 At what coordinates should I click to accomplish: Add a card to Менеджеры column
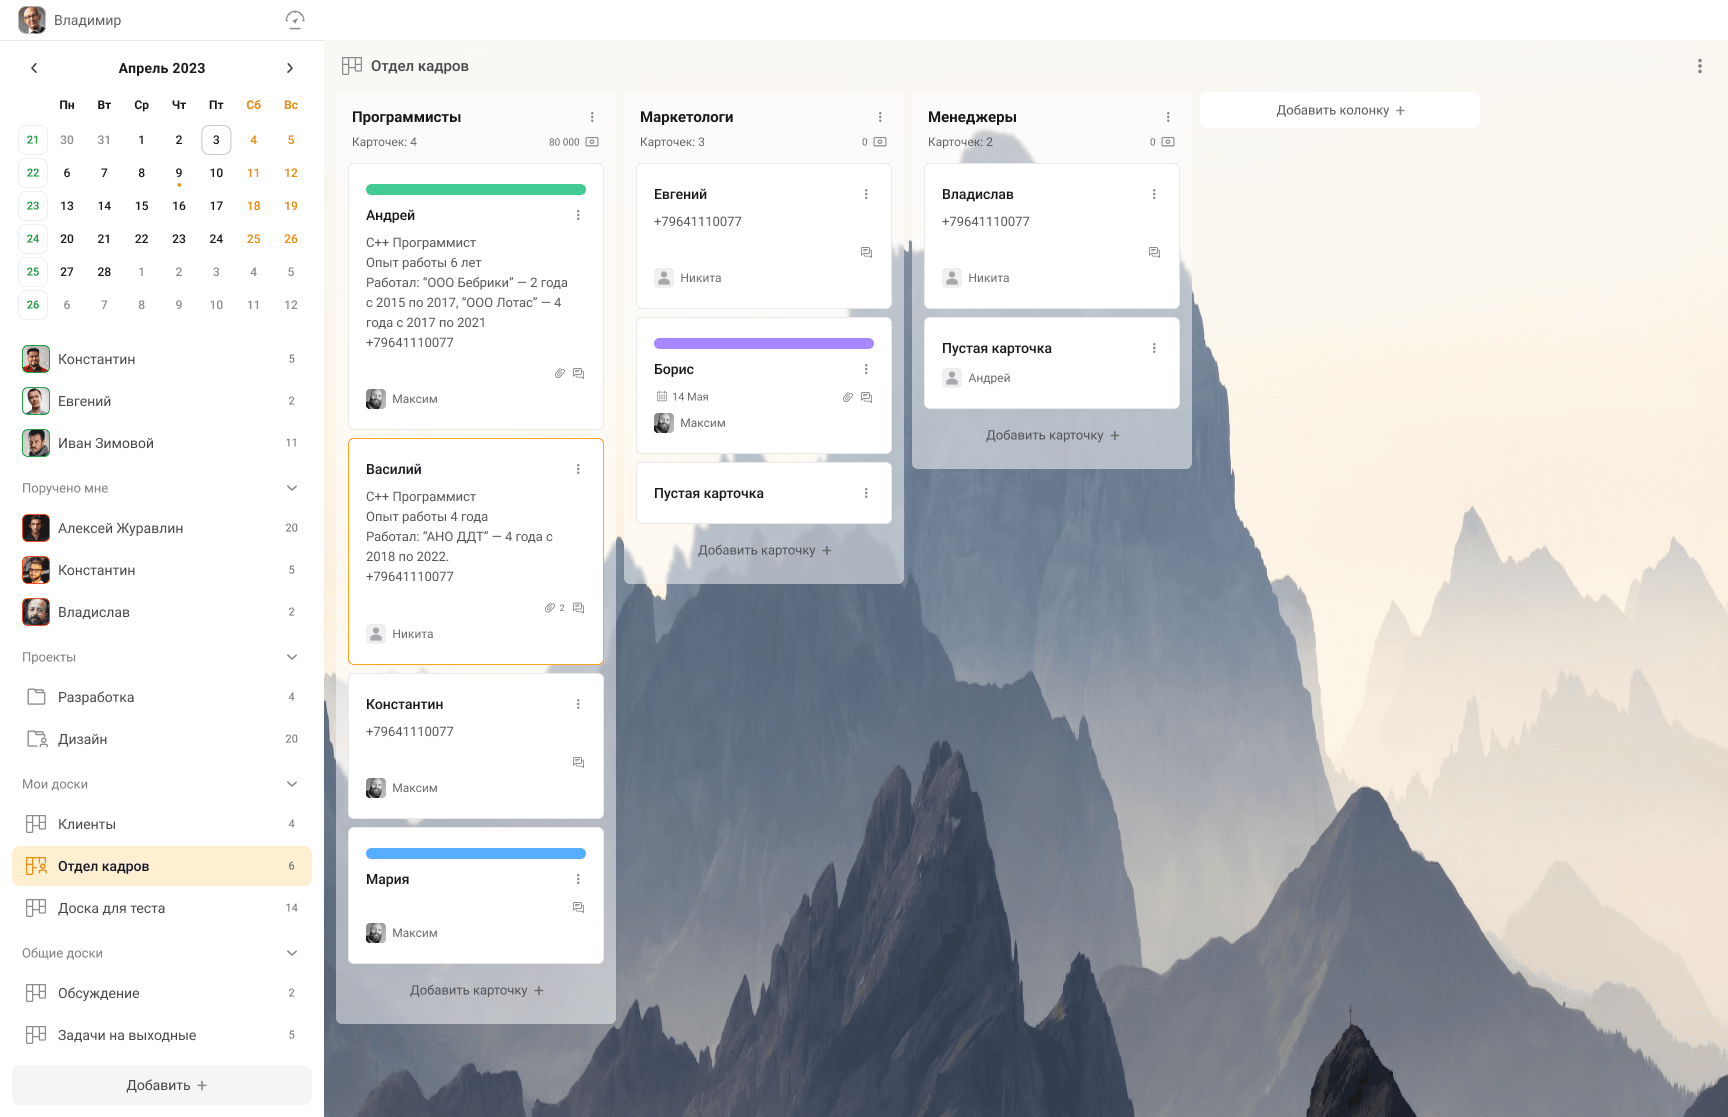[x=1051, y=435]
